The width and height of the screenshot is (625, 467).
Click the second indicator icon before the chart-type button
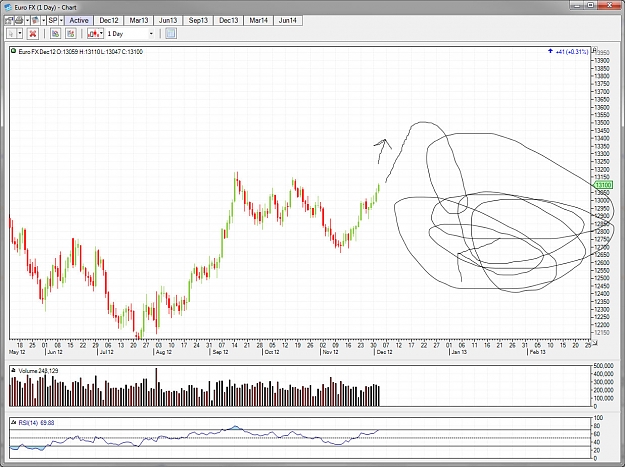click(x=71, y=33)
